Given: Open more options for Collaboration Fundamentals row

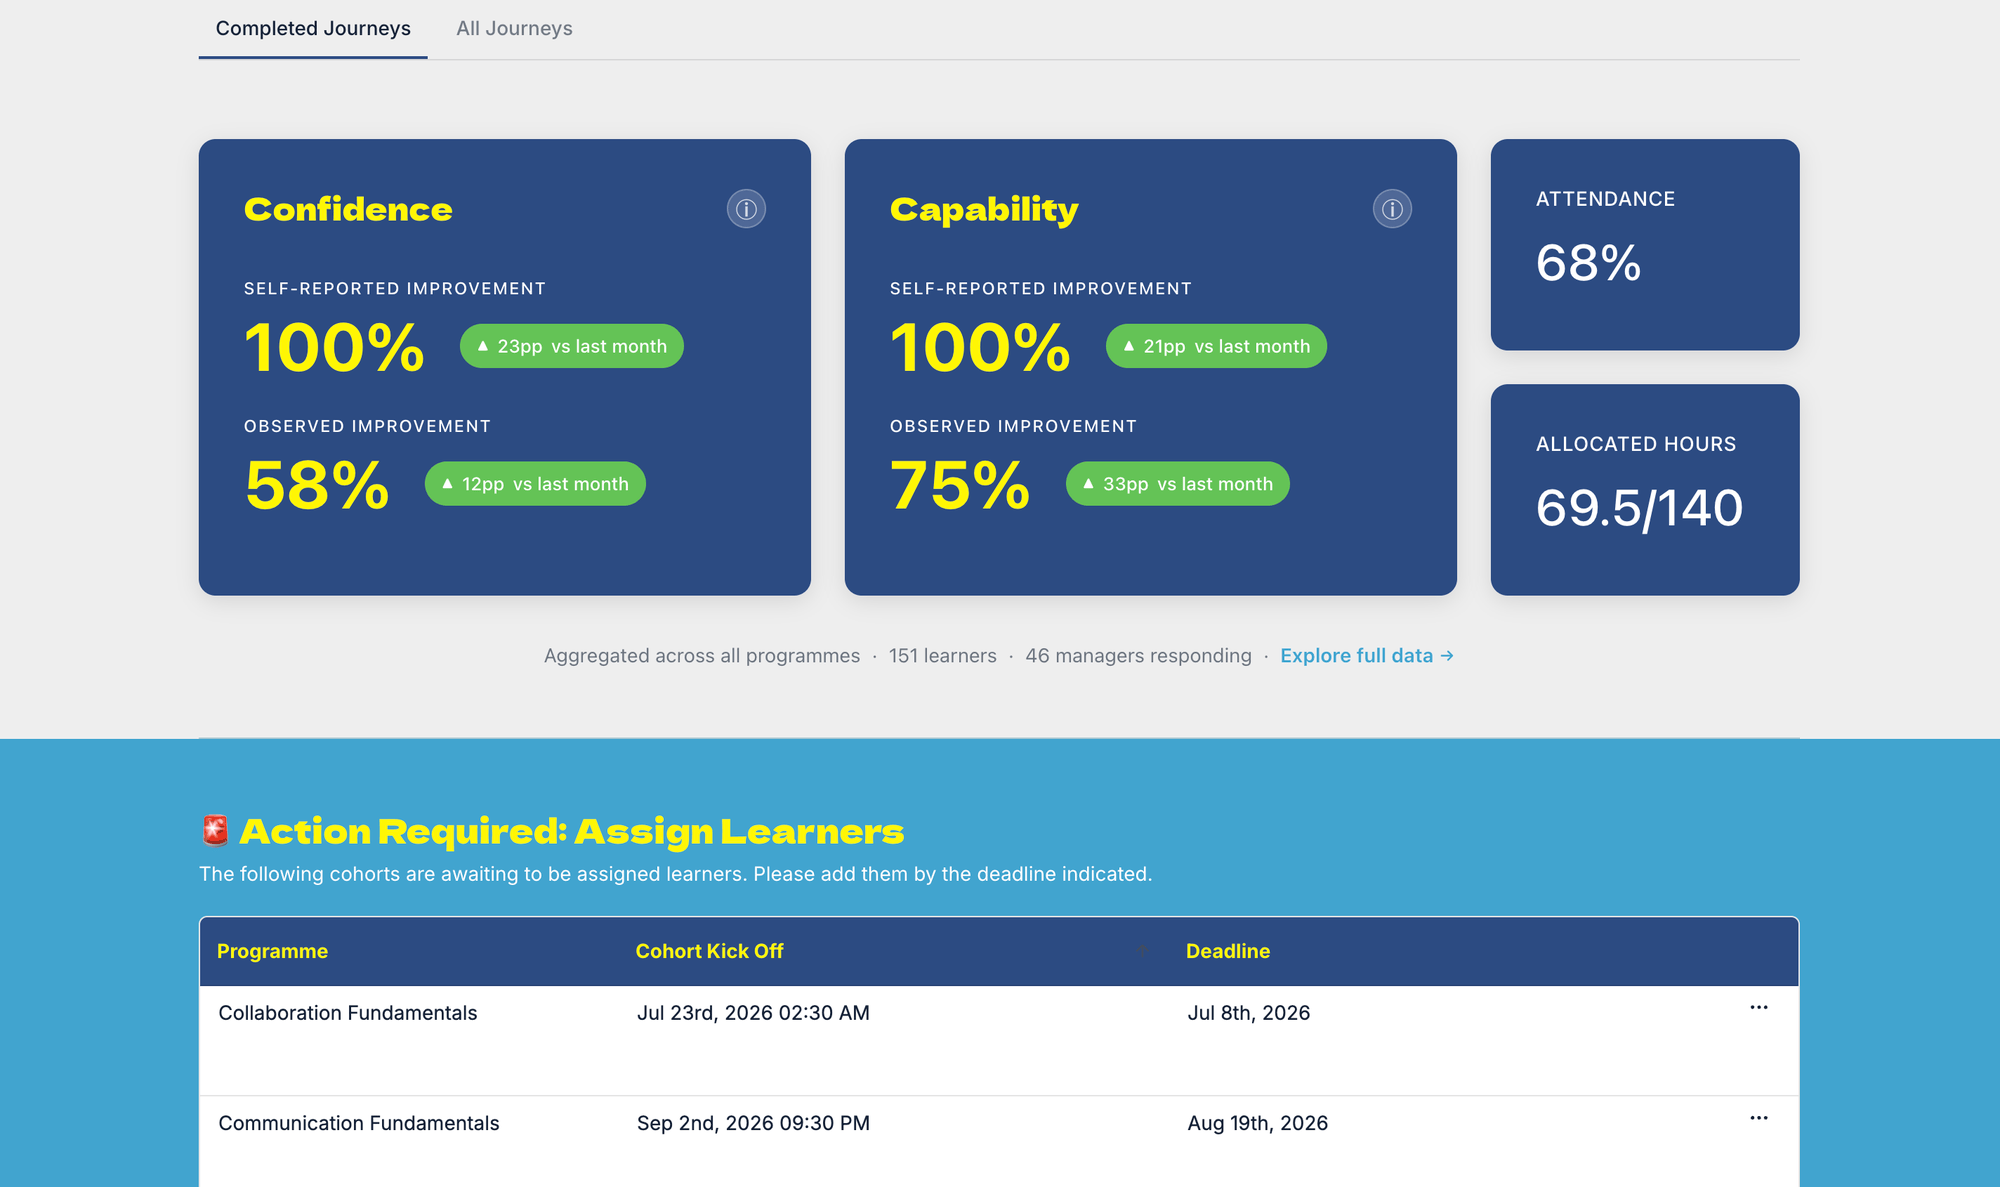Looking at the screenshot, I should (1759, 1008).
